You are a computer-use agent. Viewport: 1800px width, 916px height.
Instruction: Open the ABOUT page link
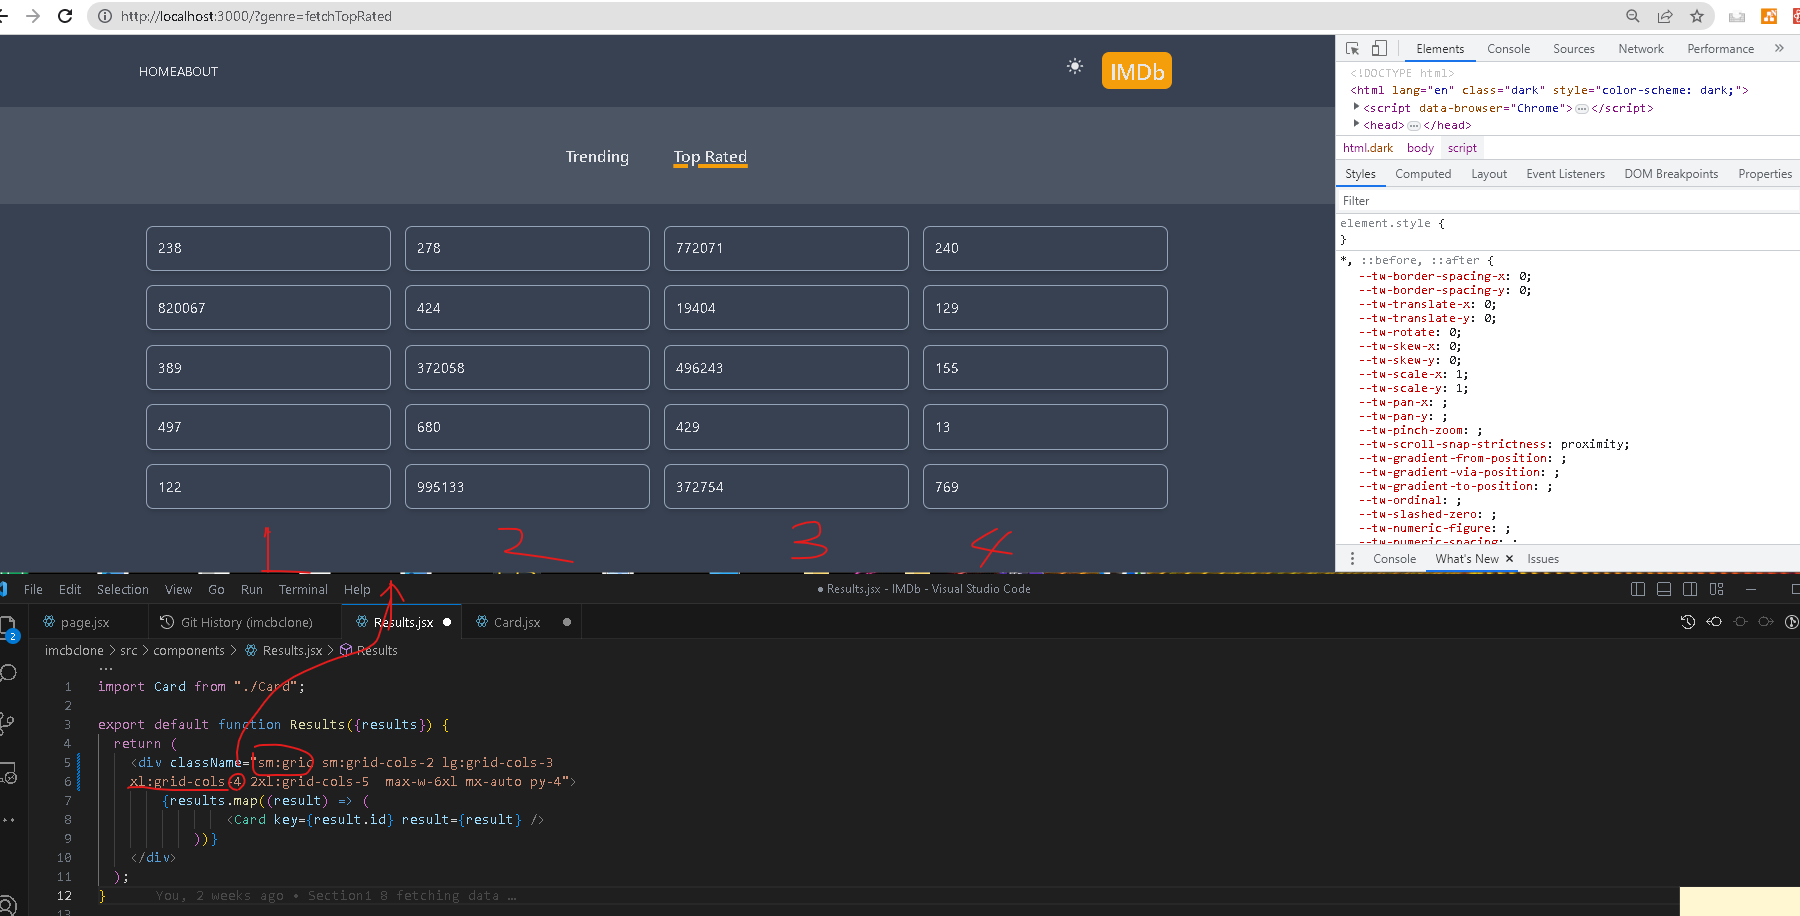coord(196,72)
